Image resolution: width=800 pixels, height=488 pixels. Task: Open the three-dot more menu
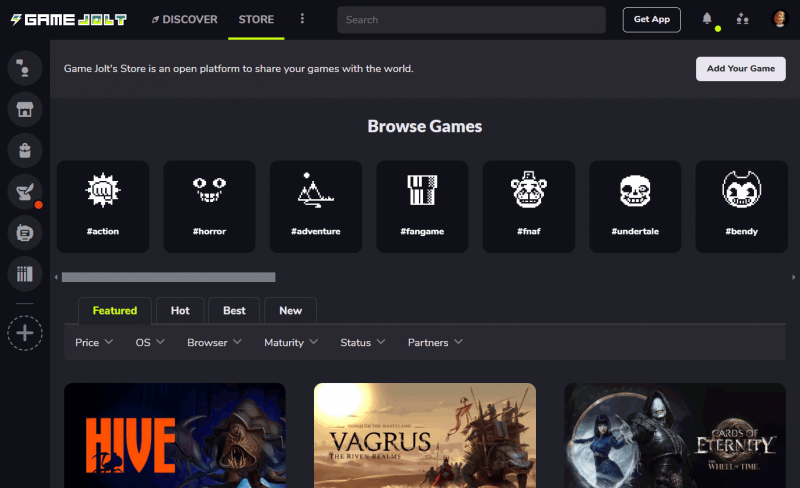point(302,19)
